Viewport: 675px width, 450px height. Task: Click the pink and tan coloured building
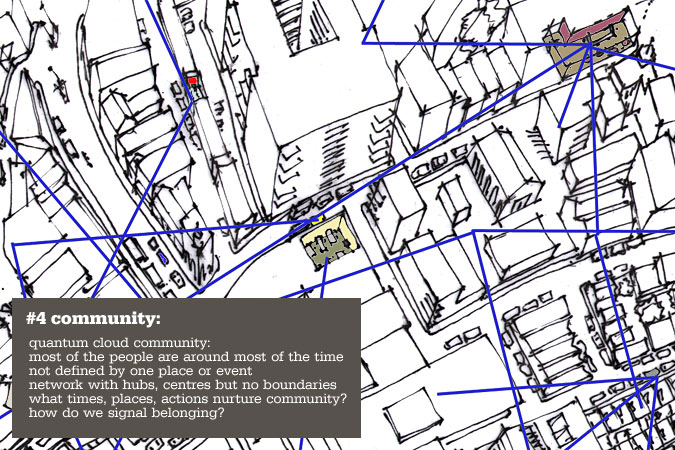click(x=588, y=44)
